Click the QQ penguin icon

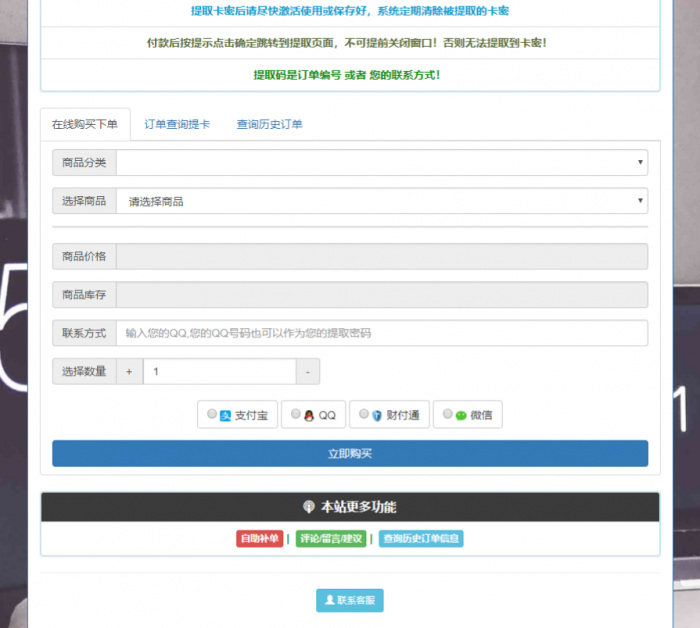[309, 415]
